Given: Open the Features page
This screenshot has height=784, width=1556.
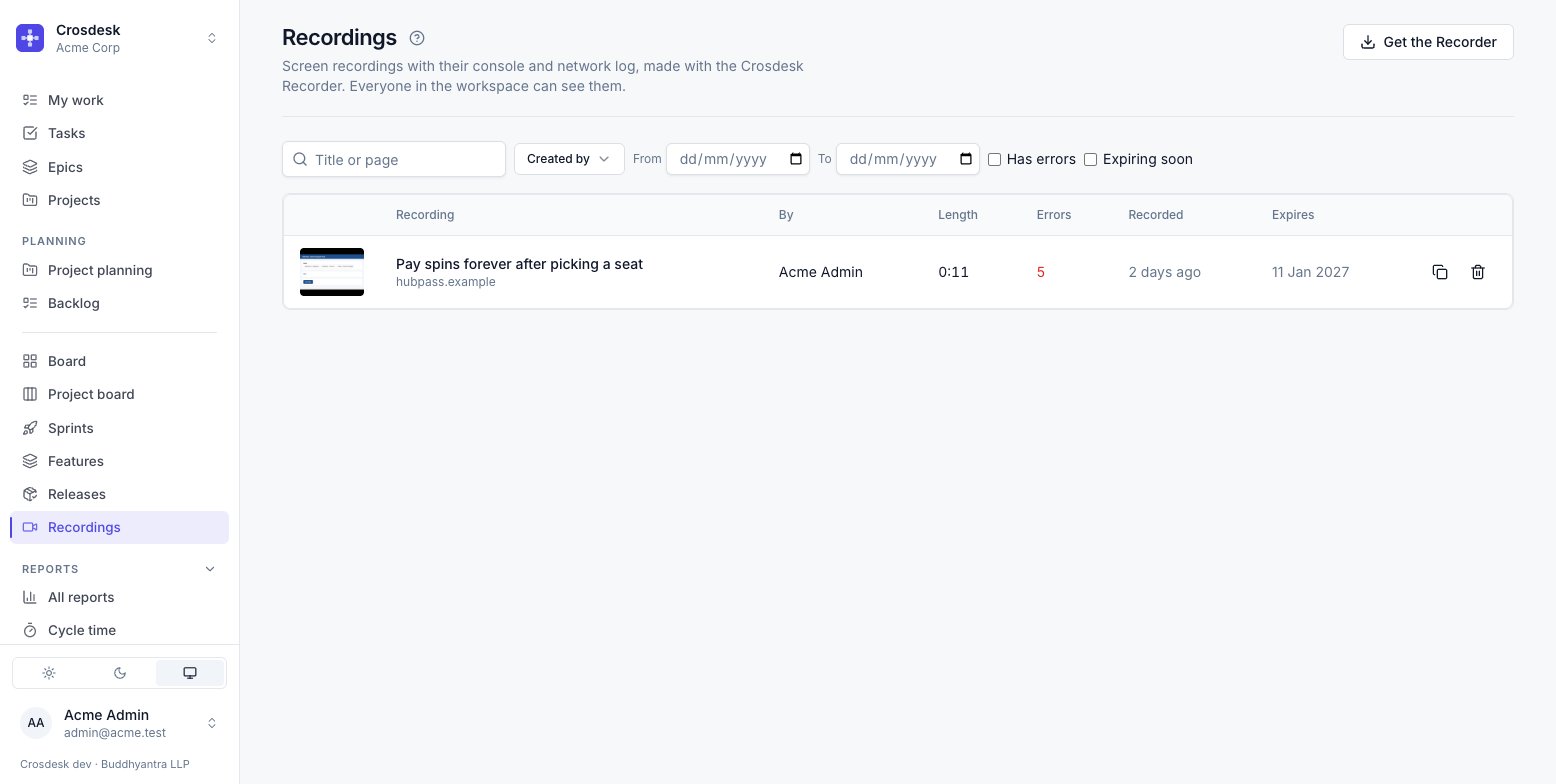Looking at the screenshot, I should click(x=120, y=461).
